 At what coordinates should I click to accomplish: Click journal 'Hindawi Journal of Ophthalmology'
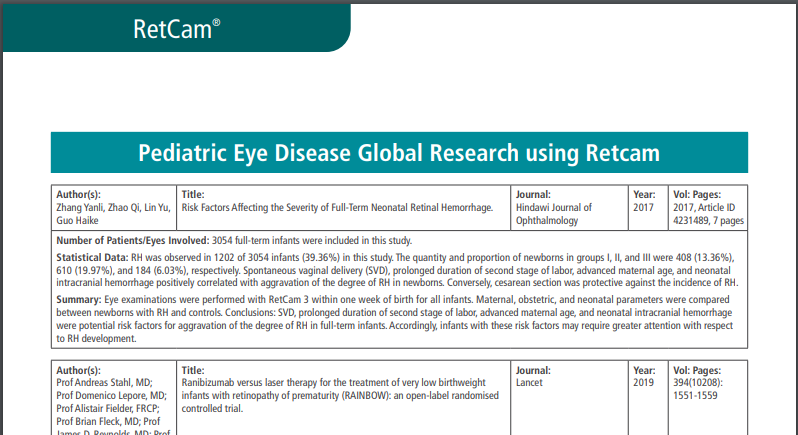tap(554, 214)
